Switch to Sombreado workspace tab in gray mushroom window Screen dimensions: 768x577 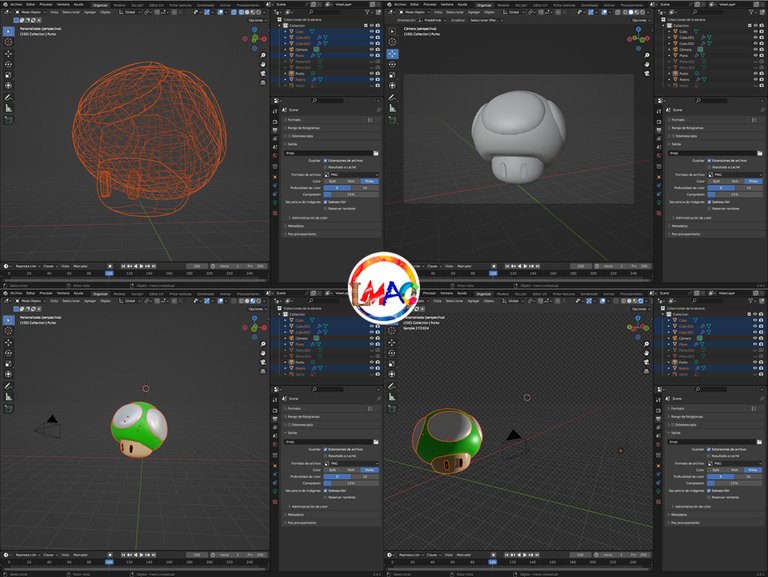pyautogui.click(x=590, y=5)
